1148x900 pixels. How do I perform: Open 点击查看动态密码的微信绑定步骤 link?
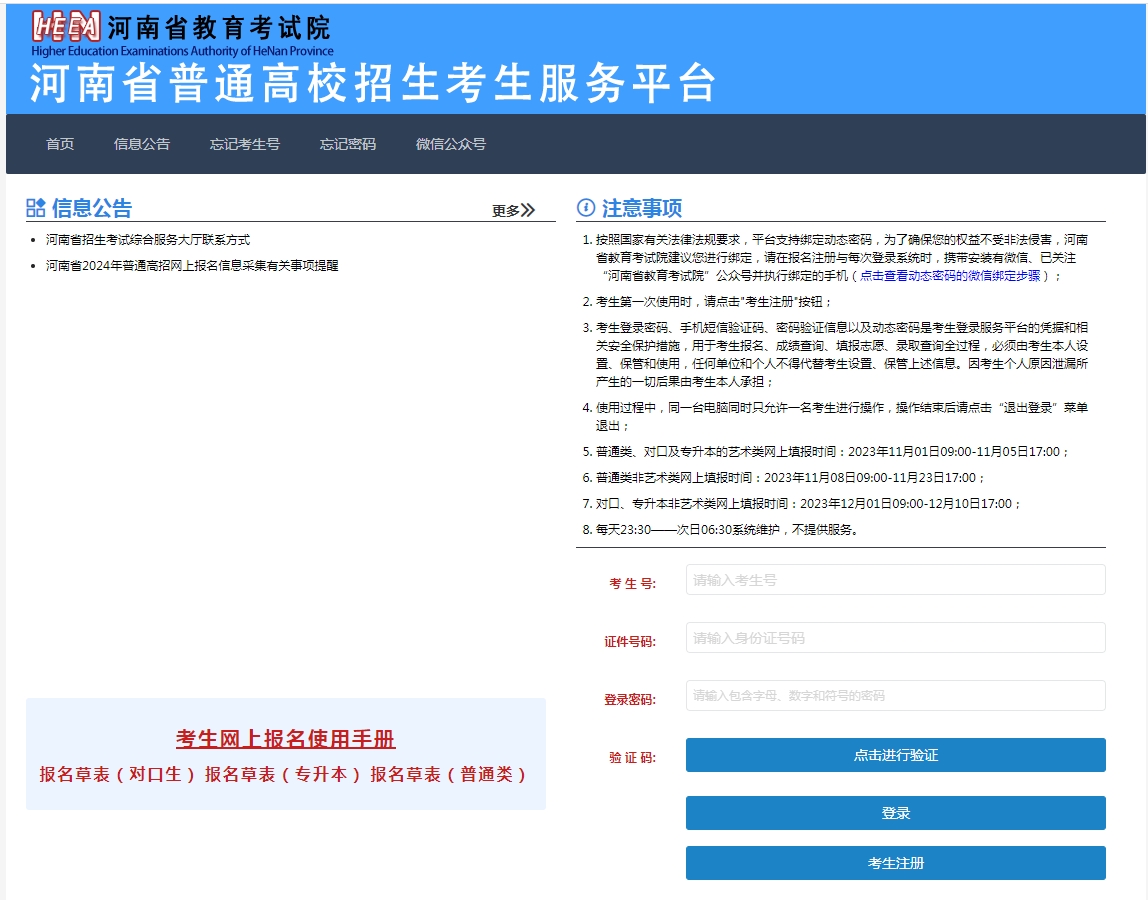(950, 276)
